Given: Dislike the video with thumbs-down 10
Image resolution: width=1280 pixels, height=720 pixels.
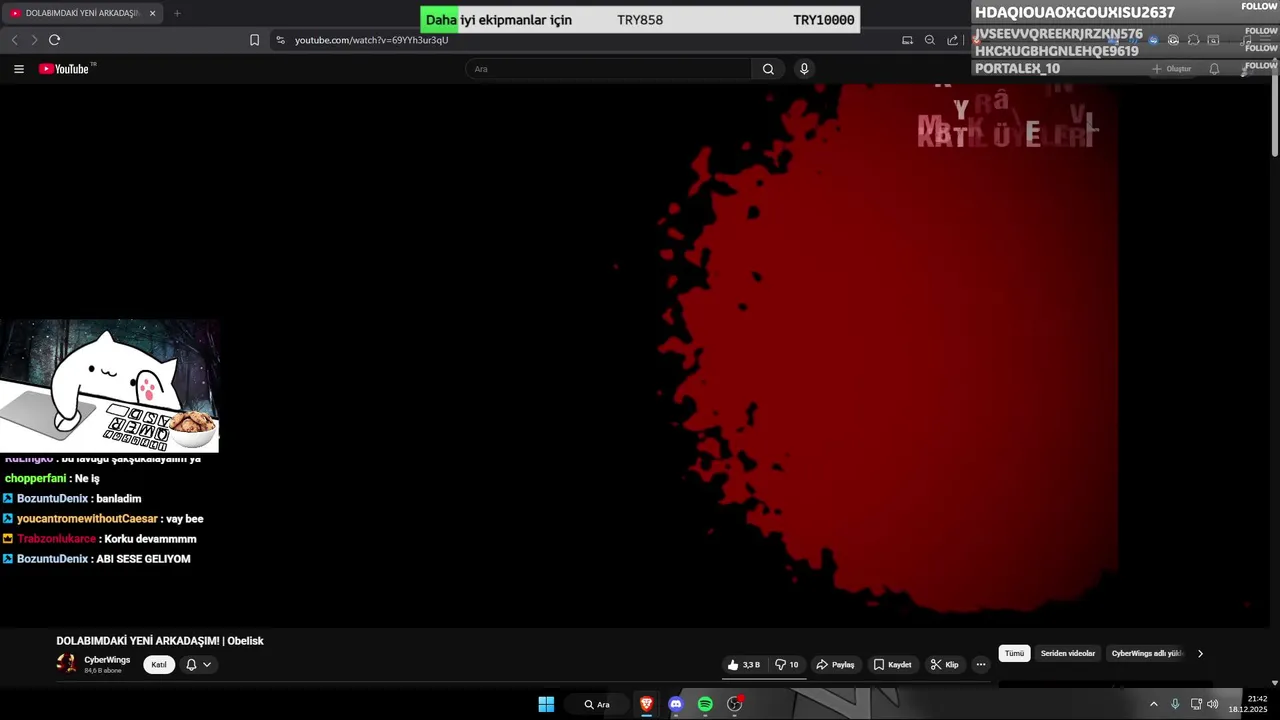Looking at the screenshot, I should 787,665.
